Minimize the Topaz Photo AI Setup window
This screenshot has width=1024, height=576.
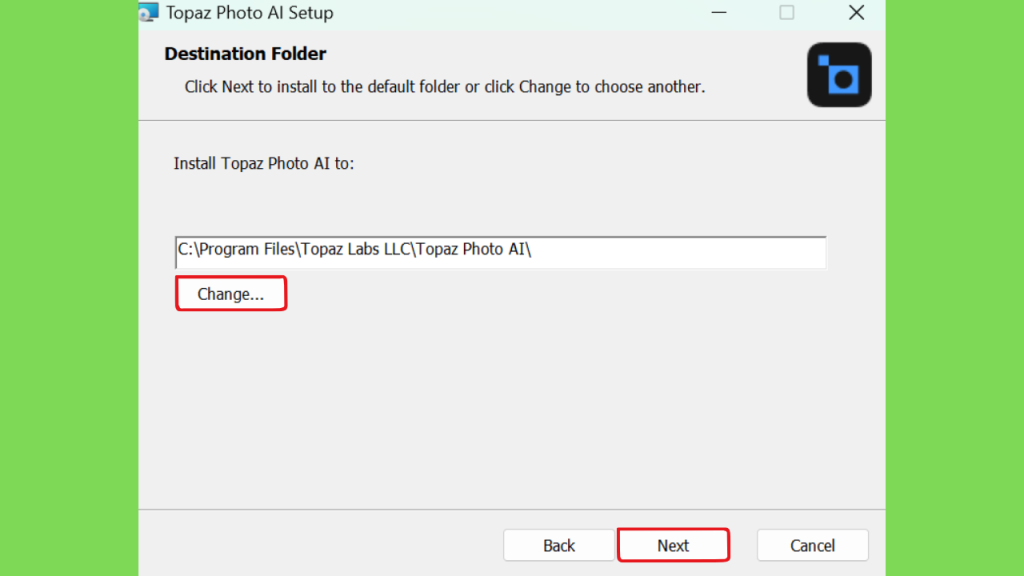tap(719, 13)
